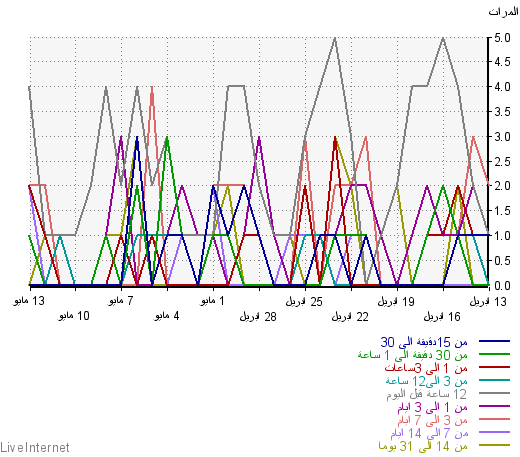The width and height of the screenshot is (520, 457).
Task: Select legend label 'من 30 دقيقة الى 1 ساعة'
Action: pyautogui.click(x=413, y=355)
